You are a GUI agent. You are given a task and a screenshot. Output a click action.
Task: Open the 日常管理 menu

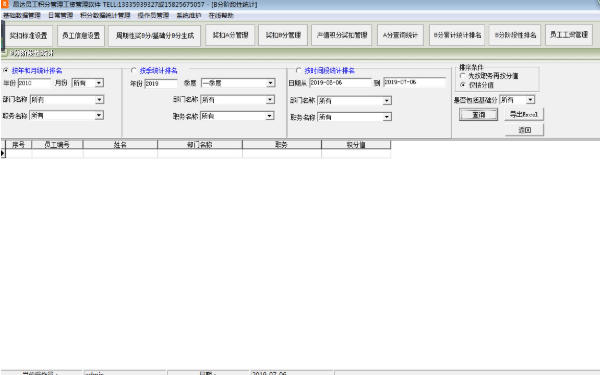pos(60,15)
